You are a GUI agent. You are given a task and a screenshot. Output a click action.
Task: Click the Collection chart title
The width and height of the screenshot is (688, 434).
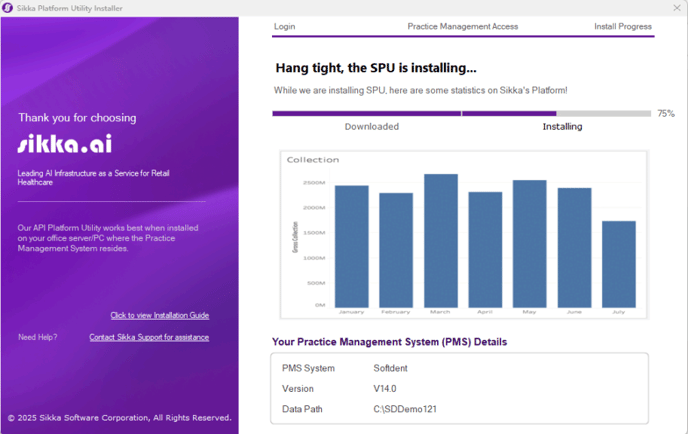pos(313,160)
